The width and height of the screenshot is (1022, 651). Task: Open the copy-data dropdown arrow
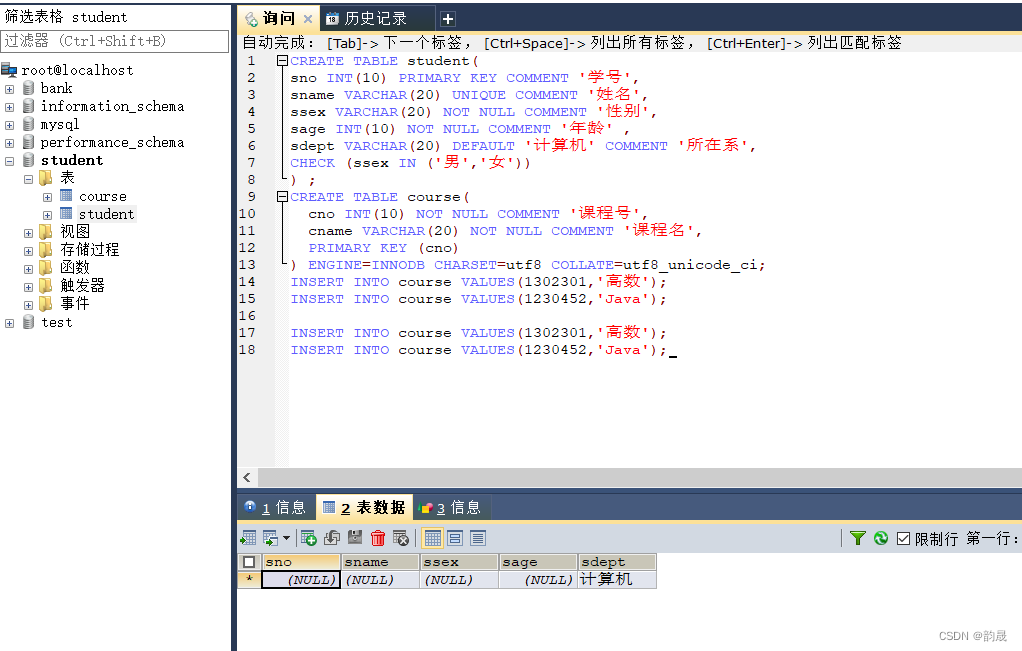[x=286, y=538]
